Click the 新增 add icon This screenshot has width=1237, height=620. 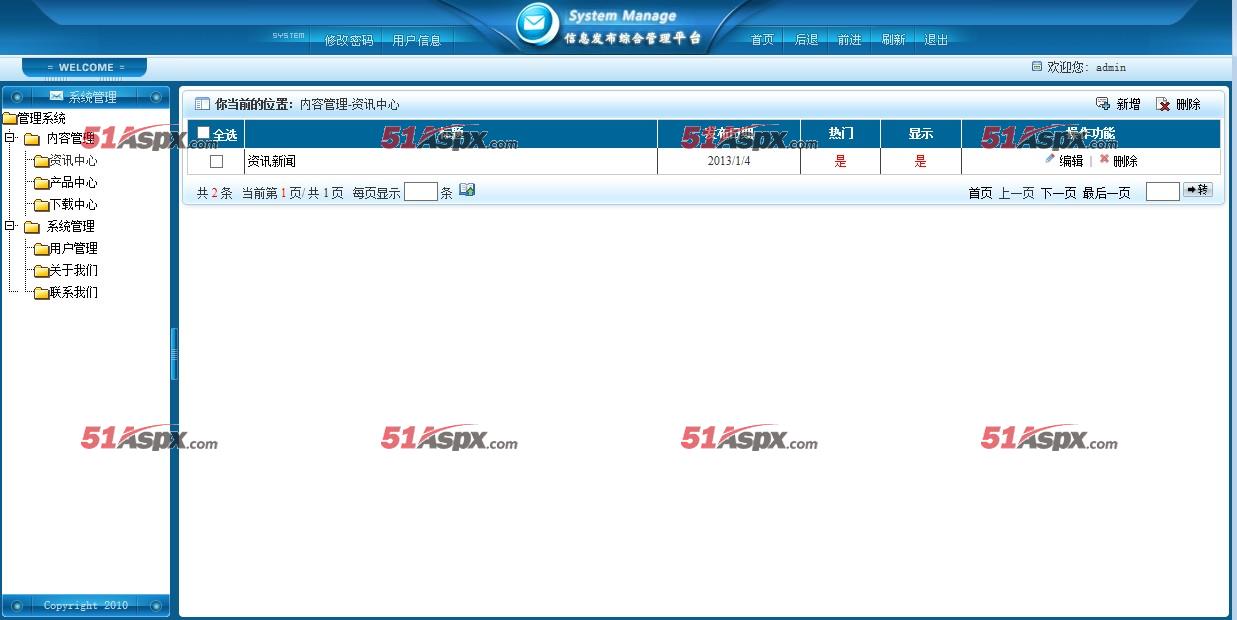pyautogui.click(x=1103, y=104)
